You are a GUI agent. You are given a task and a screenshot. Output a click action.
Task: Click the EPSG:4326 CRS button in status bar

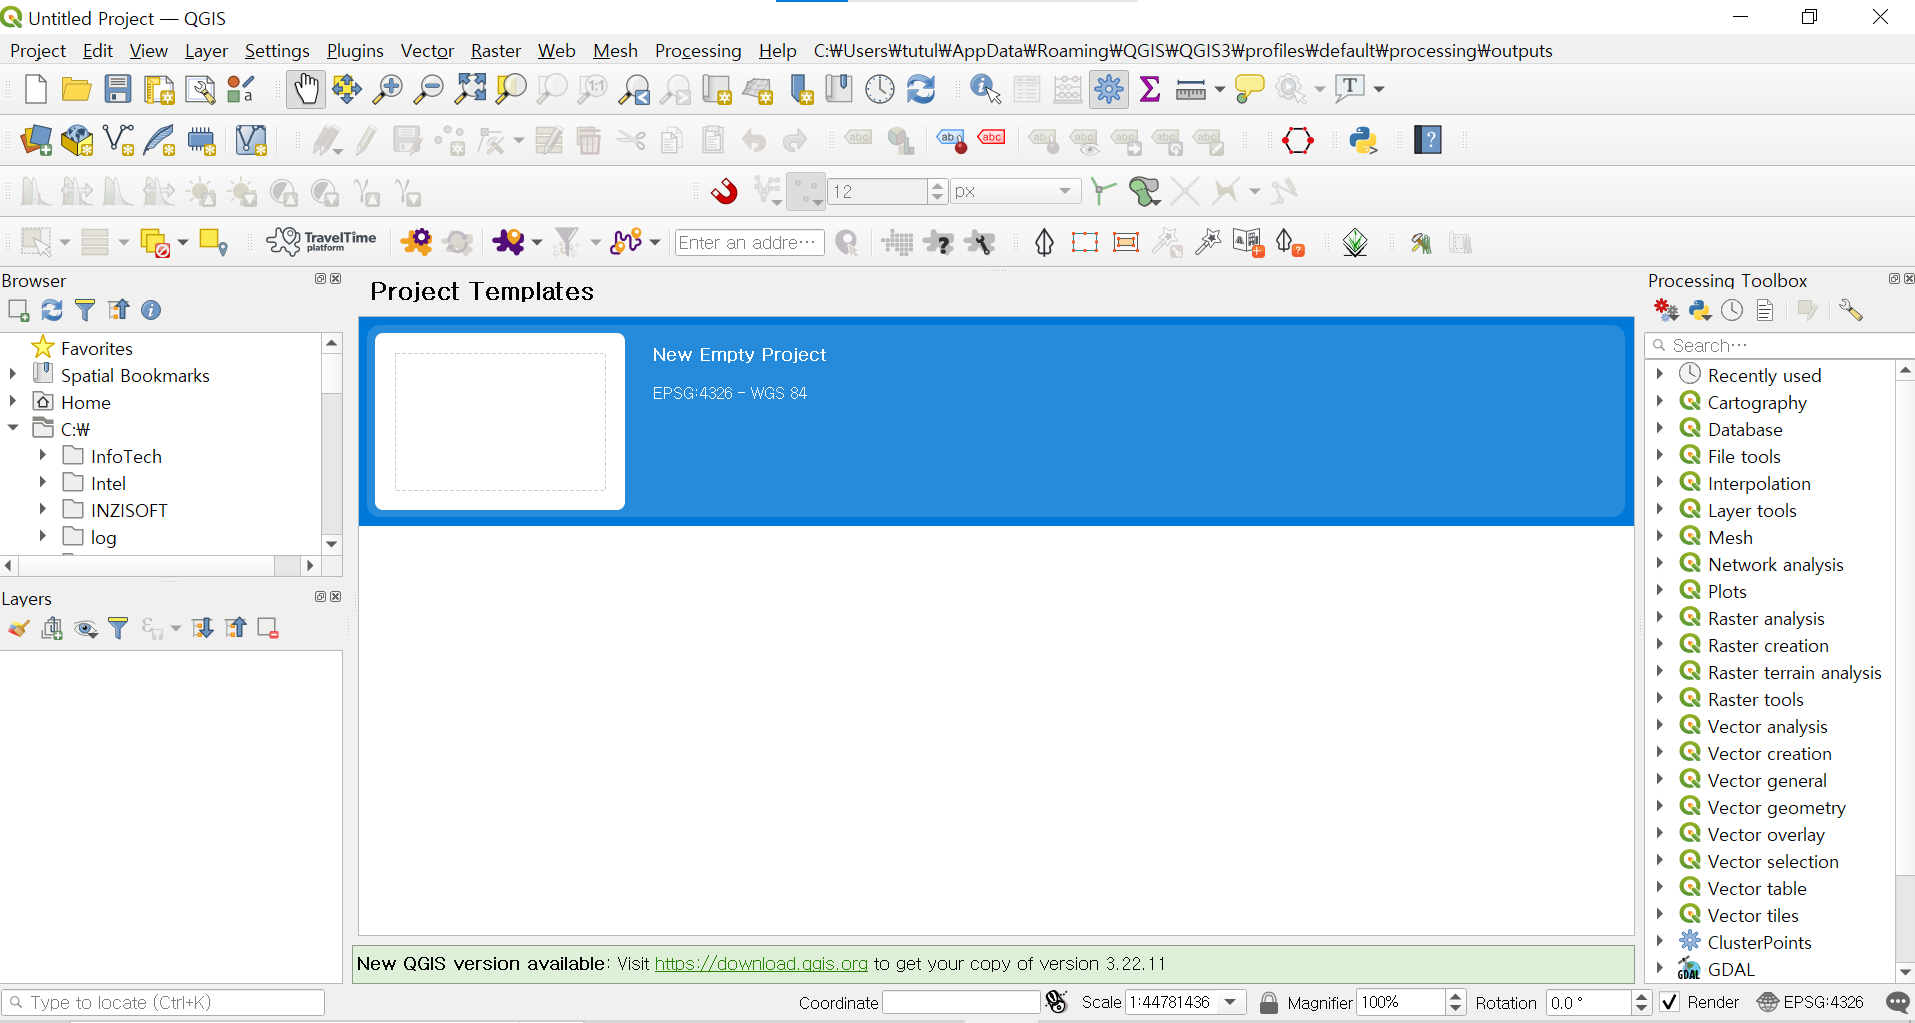click(1811, 1002)
